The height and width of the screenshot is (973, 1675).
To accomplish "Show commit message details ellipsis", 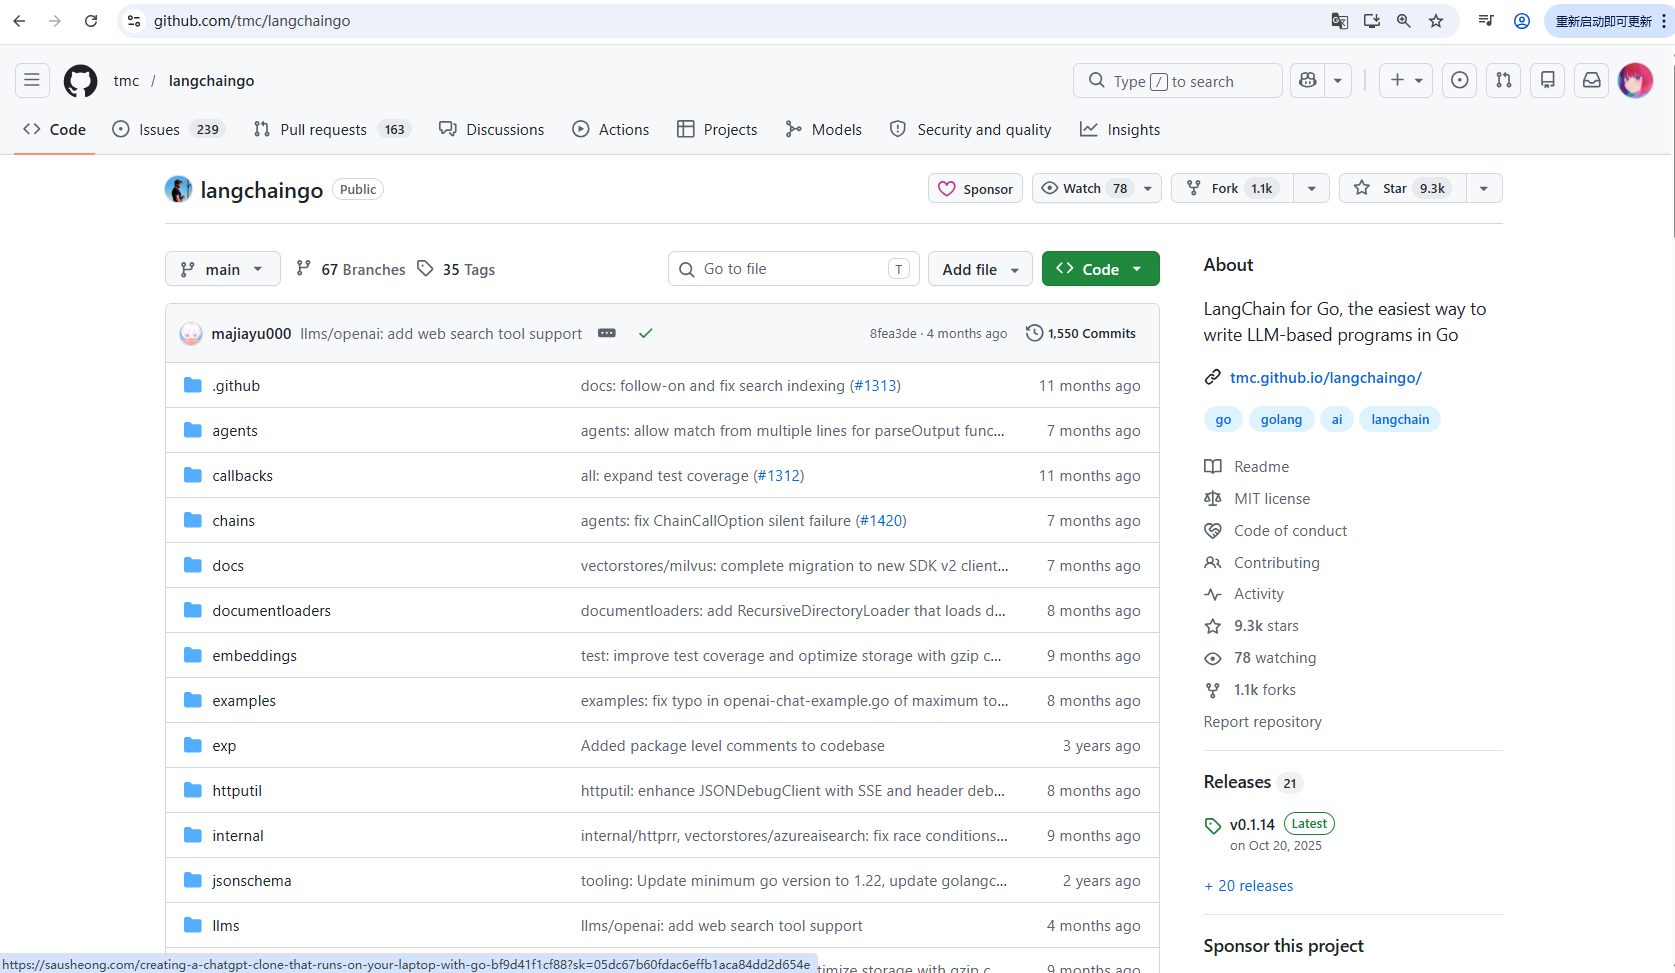I will pos(607,333).
